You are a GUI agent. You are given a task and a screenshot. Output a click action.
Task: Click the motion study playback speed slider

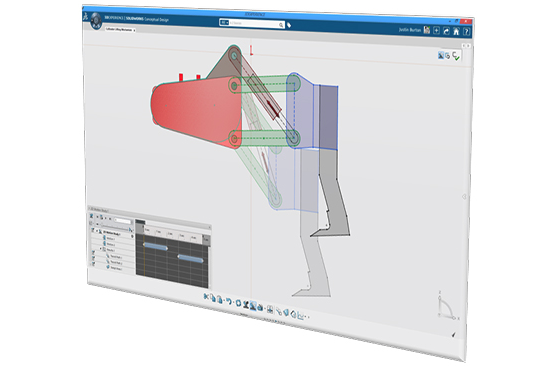click(115, 228)
